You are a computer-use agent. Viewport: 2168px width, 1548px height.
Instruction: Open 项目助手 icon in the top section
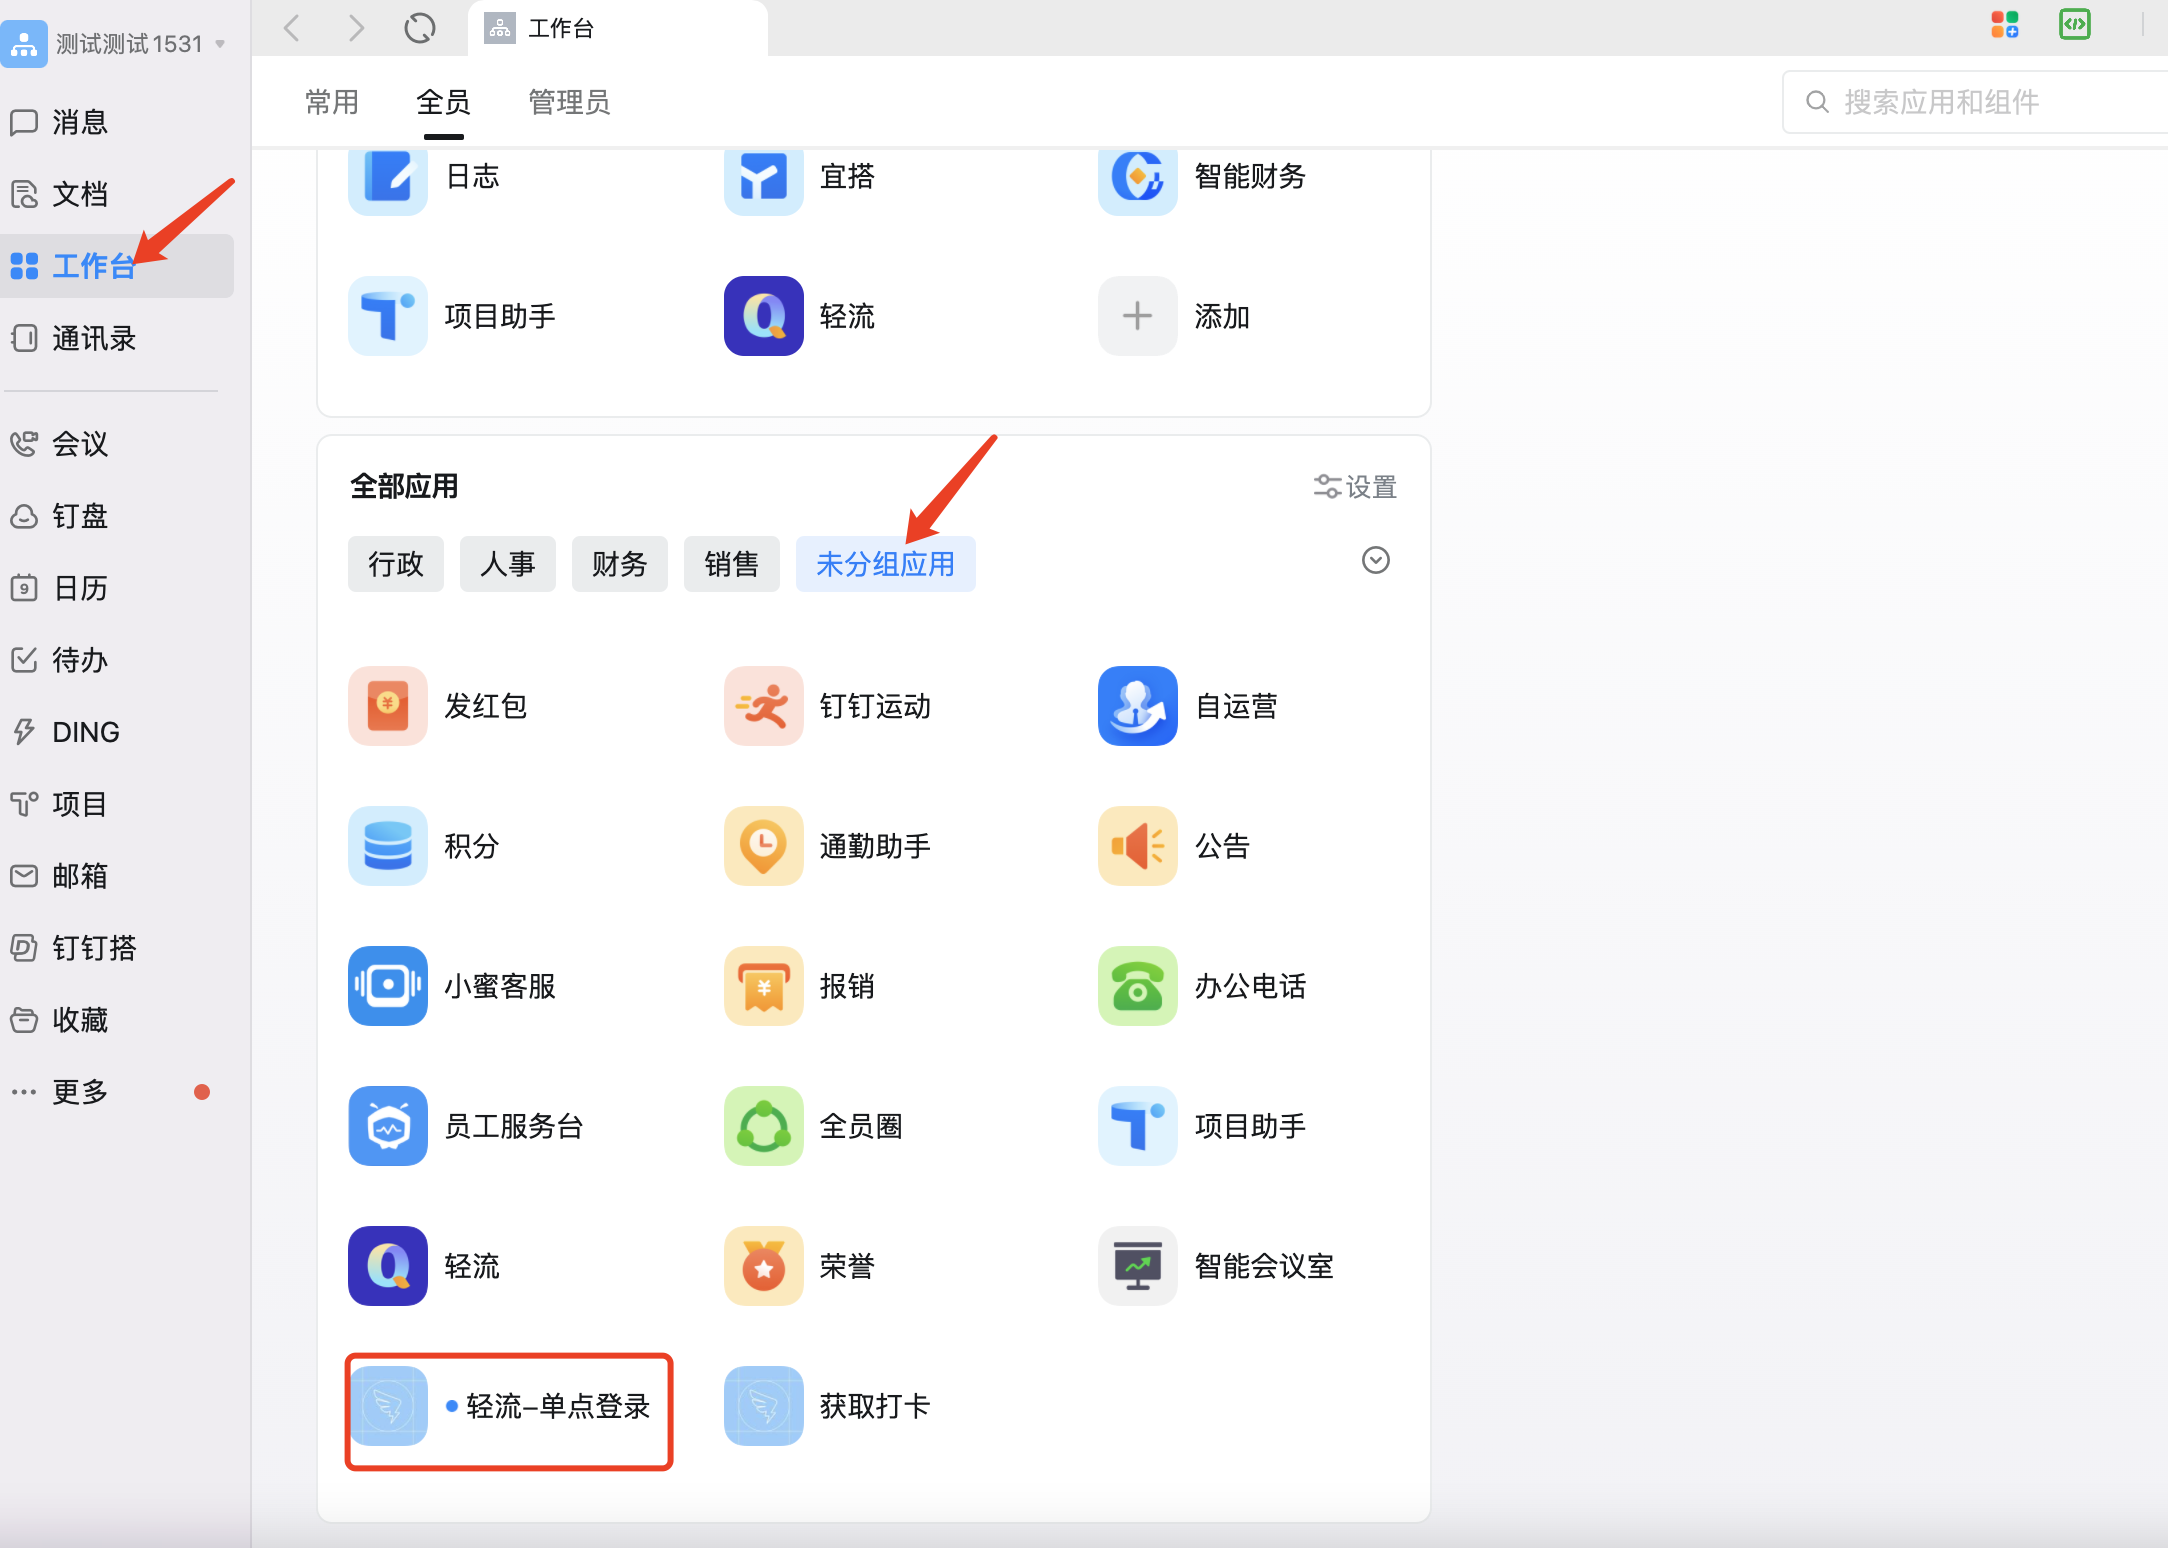pos(388,316)
